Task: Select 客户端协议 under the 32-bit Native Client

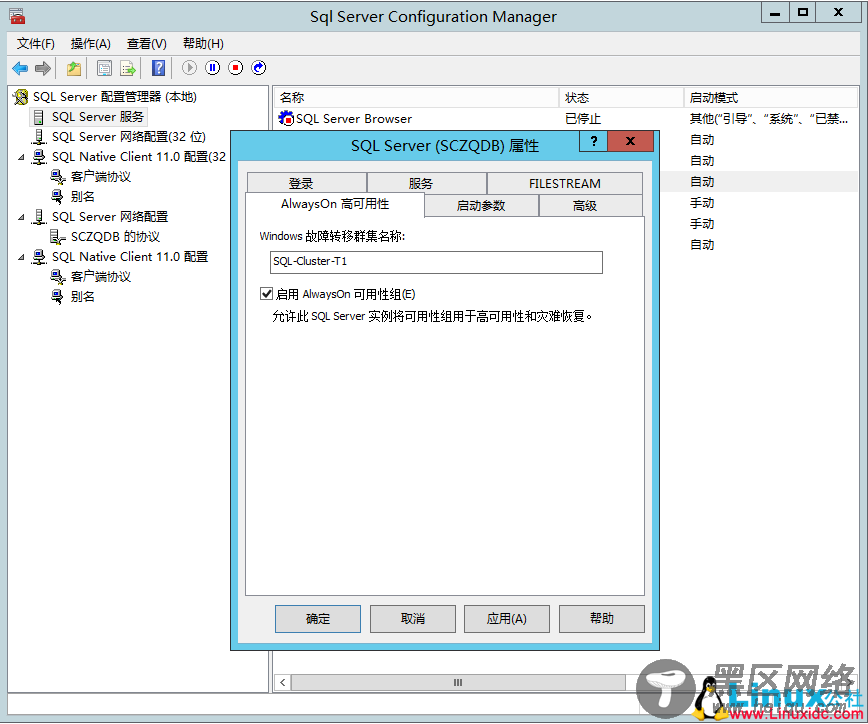Action: [x=101, y=177]
